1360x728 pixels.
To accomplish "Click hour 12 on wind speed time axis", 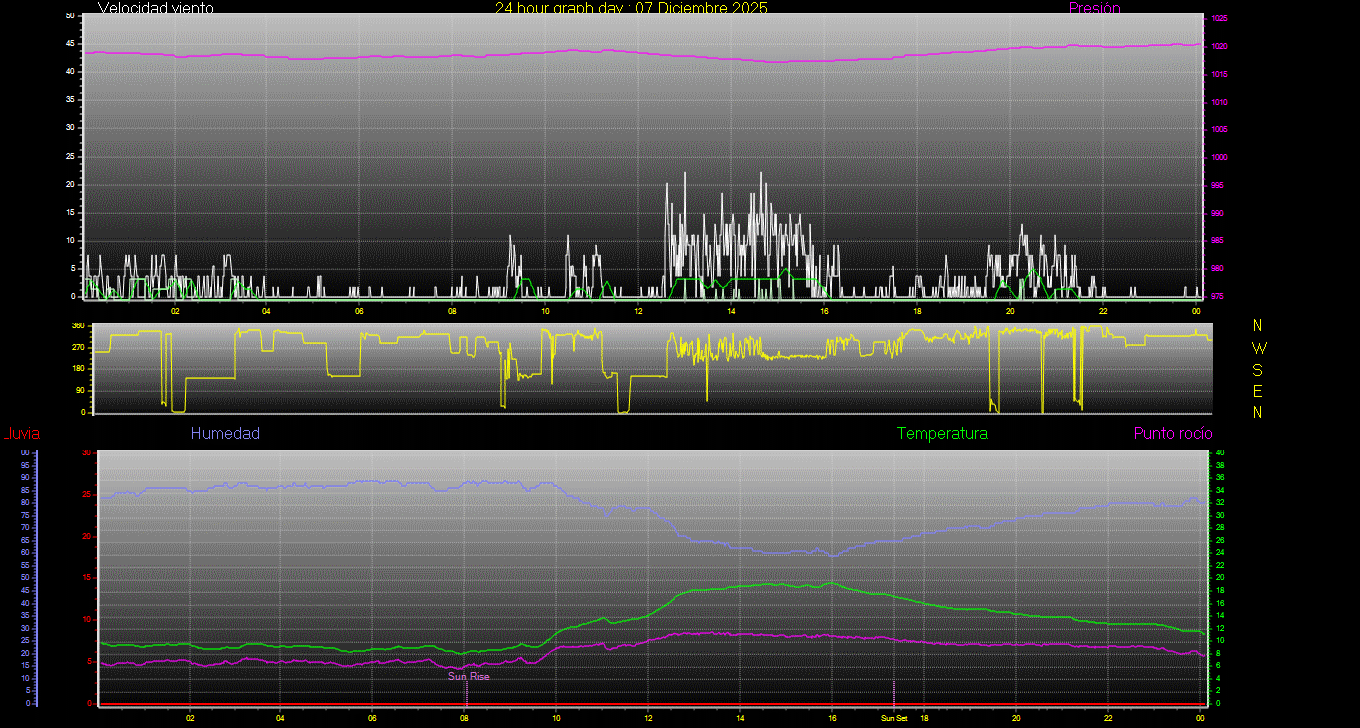I will [x=638, y=310].
